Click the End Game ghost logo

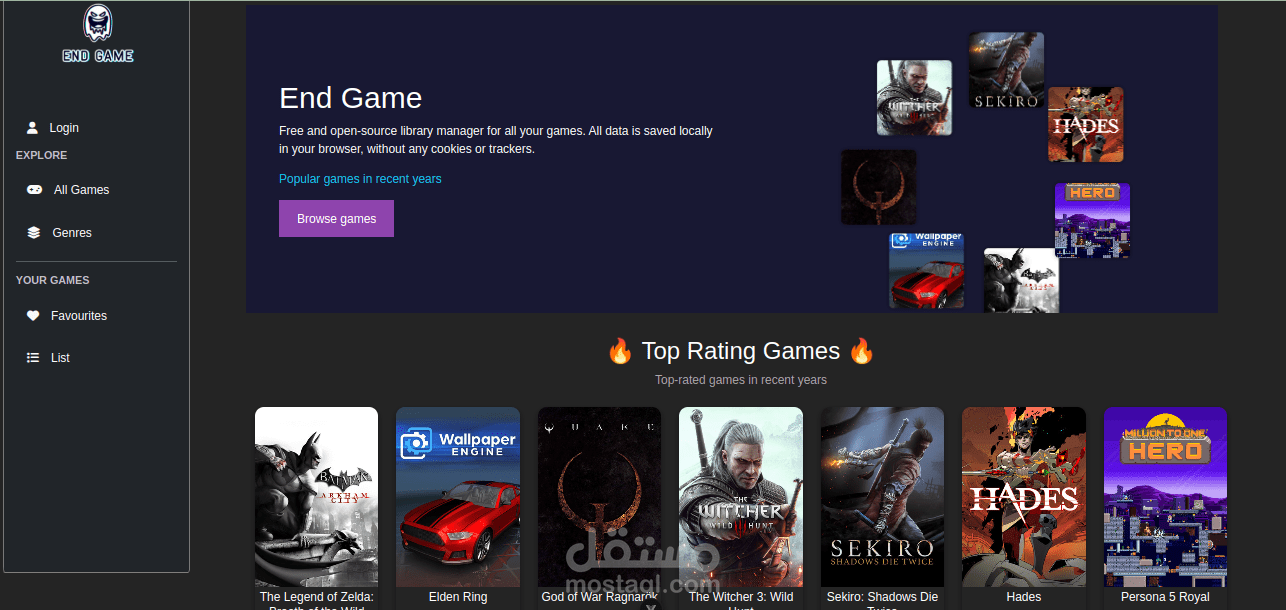[97, 34]
